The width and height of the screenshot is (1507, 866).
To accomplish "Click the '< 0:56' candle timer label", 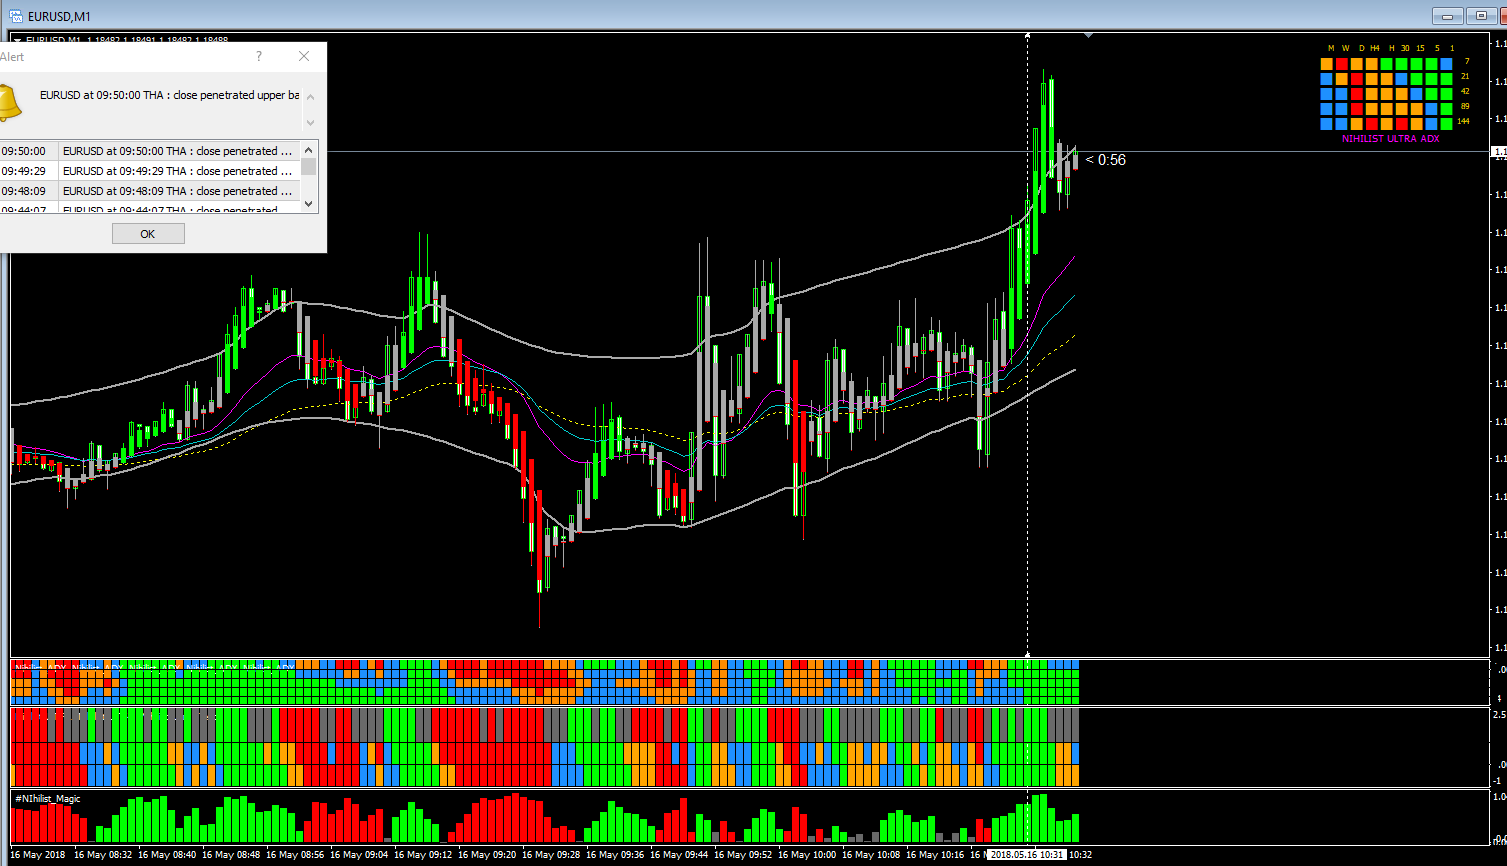I will 1106,160.
